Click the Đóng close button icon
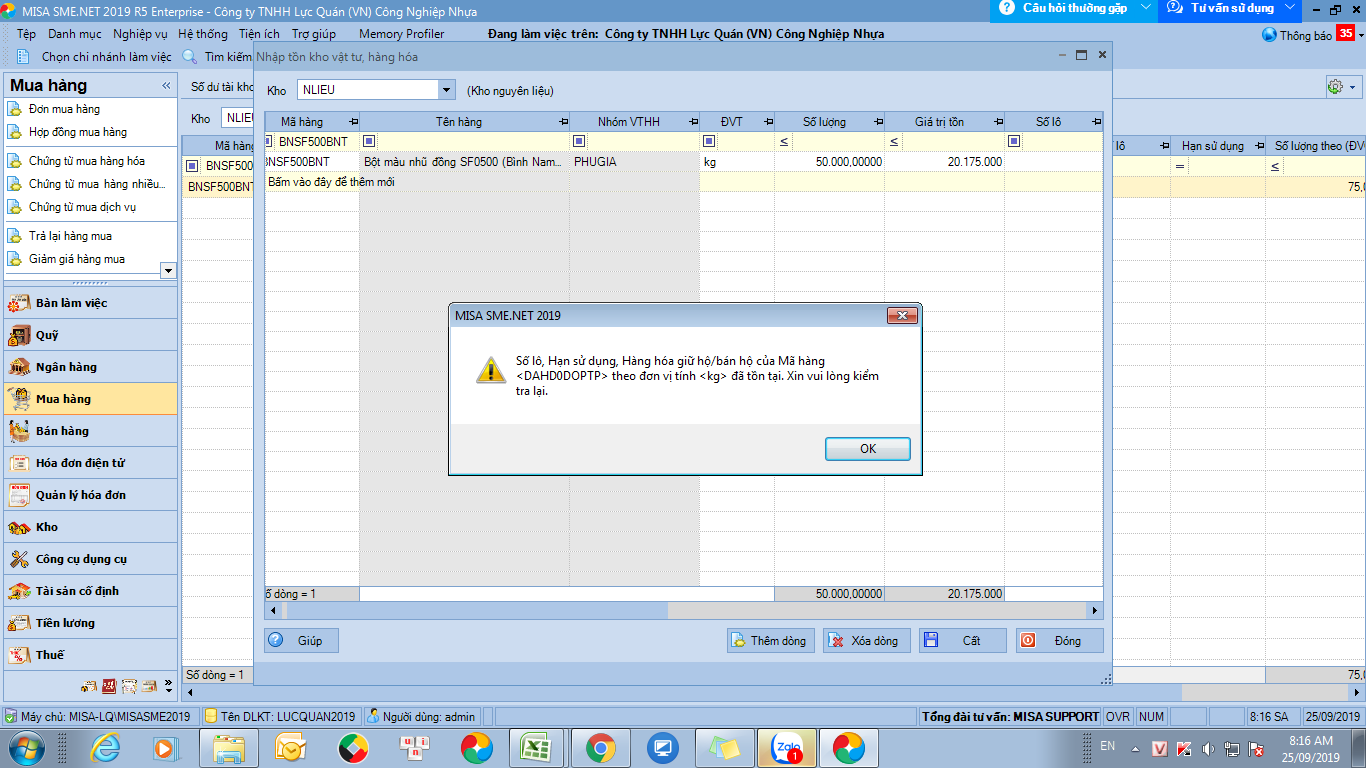This screenshot has width=1366, height=768. pyautogui.click(x=1028, y=641)
